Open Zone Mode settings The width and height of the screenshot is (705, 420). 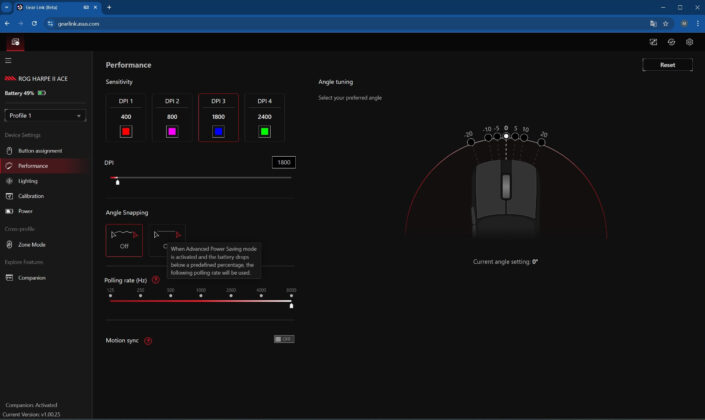(31, 245)
